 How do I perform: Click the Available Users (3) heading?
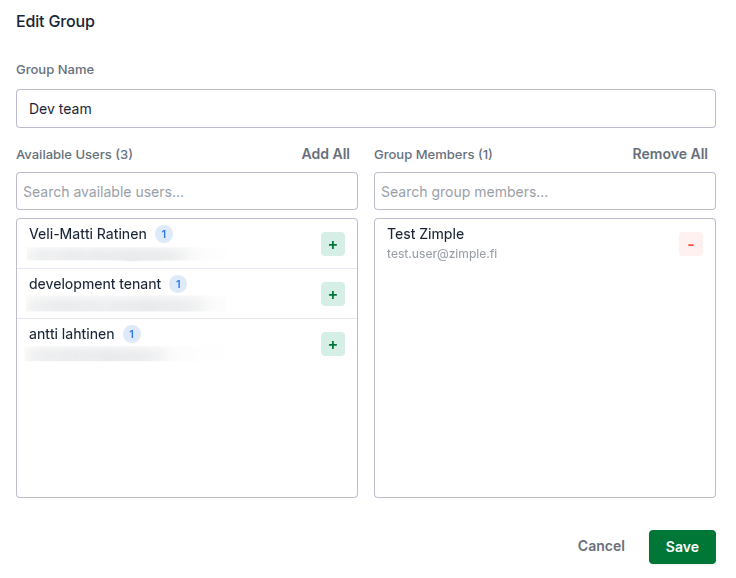click(x=75, y=155)
